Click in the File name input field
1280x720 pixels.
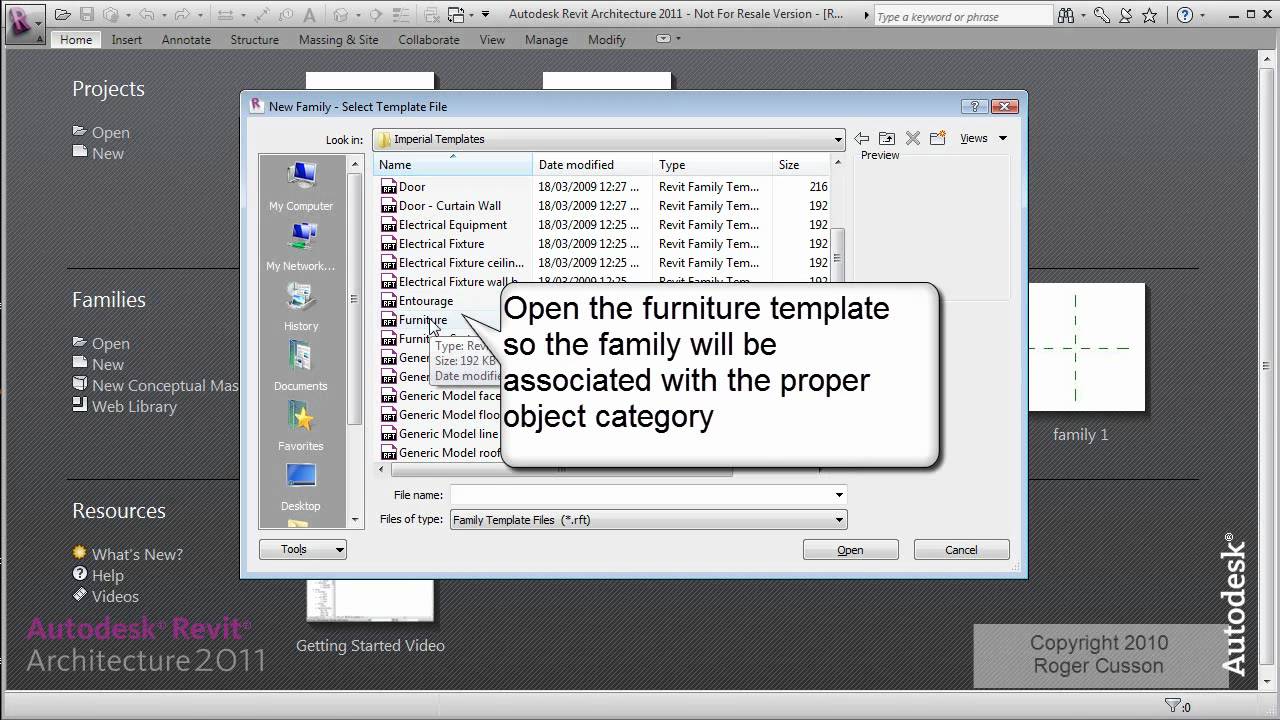point(640,494)
